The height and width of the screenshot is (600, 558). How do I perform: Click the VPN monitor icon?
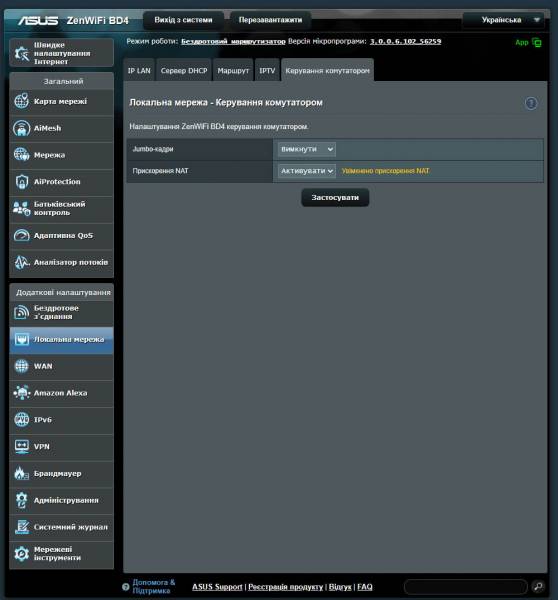(x=21, y=447)
